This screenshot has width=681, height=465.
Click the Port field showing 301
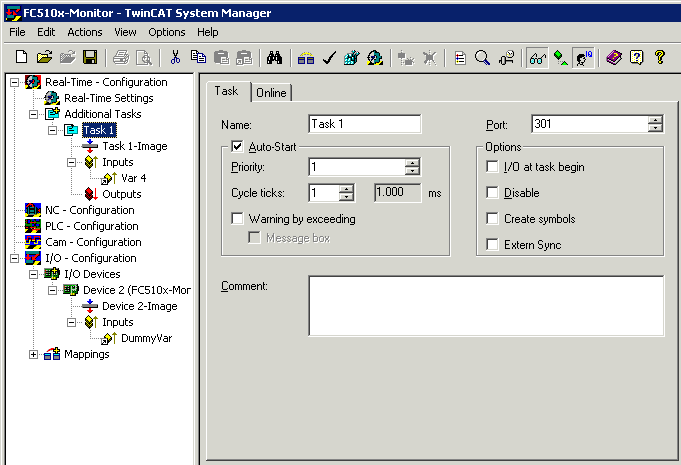(x=589, y=124)
